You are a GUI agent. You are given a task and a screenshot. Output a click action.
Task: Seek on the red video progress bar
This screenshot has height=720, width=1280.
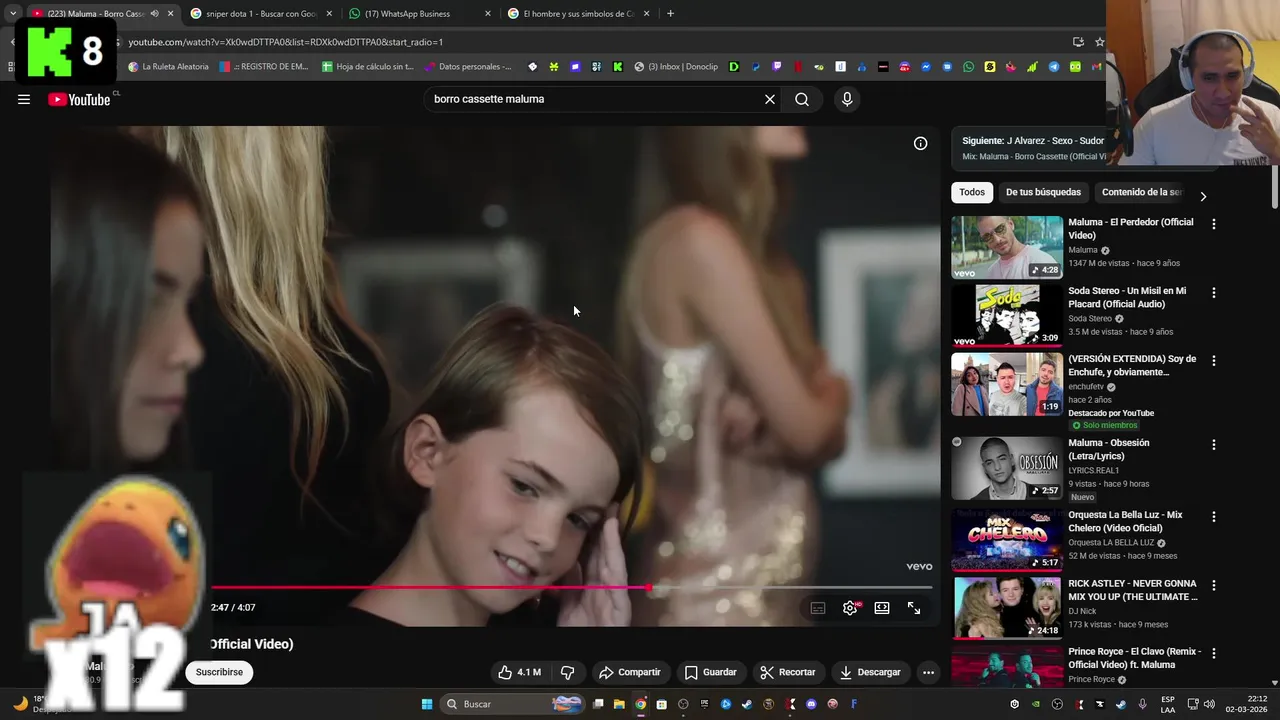point(572,587)
